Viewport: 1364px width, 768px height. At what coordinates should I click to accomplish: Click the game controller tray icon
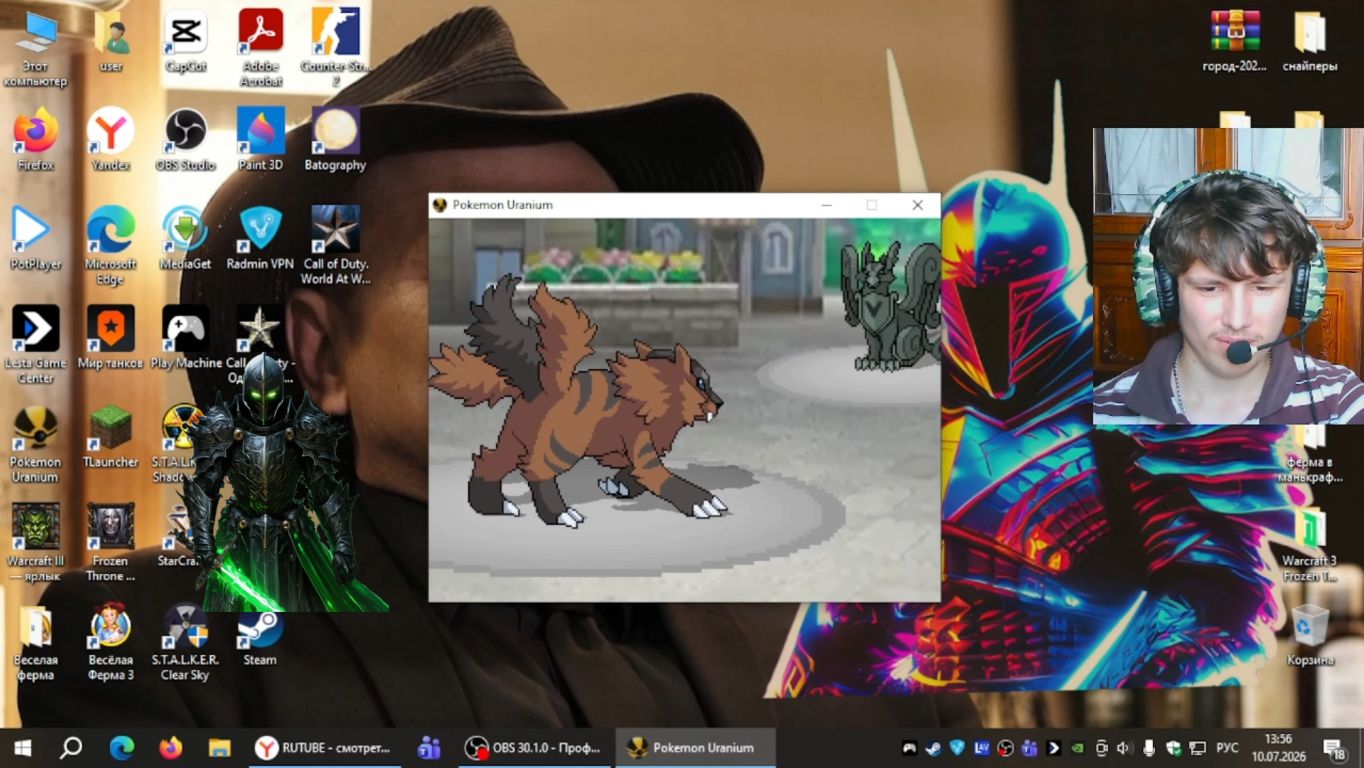[909, 748]
